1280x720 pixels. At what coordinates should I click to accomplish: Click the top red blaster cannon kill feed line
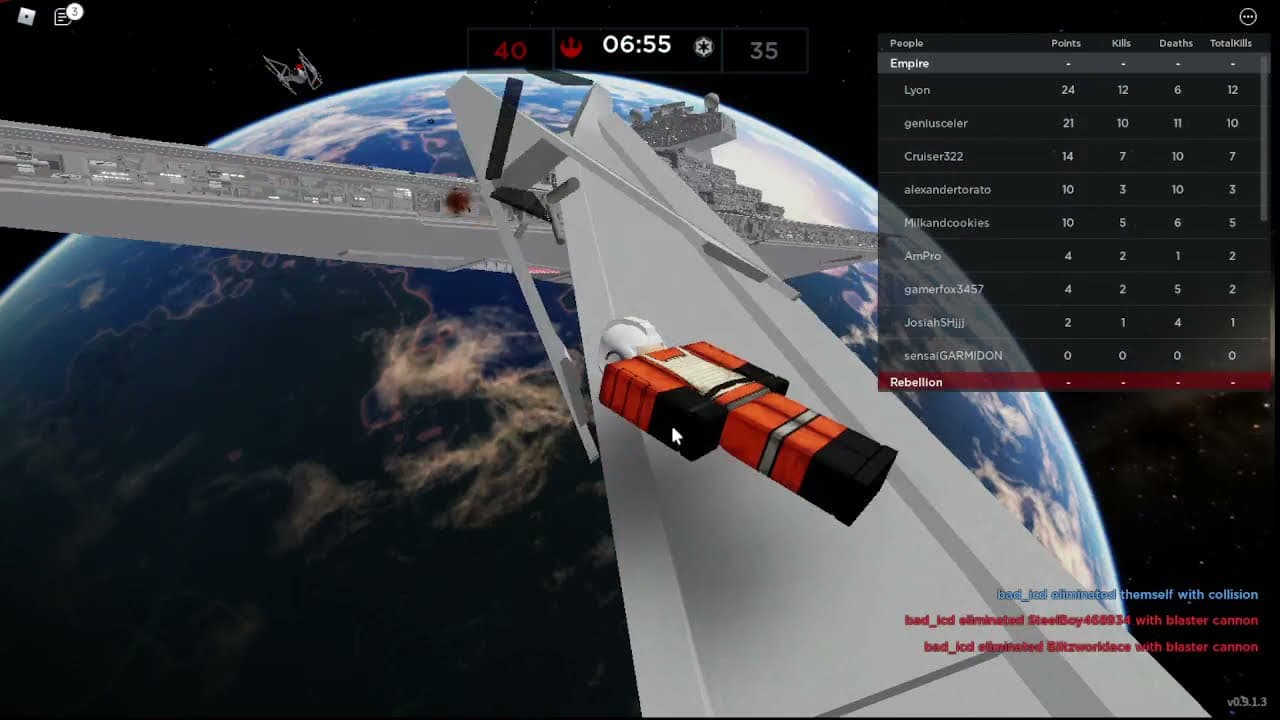(x=1081, y=620)
